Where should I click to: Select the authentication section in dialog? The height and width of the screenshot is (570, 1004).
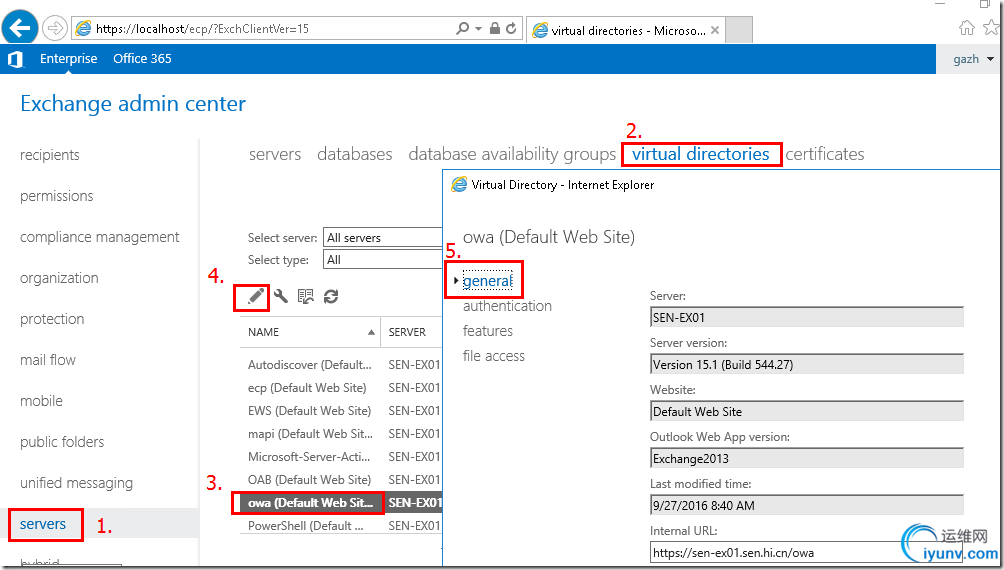(507, 305)
